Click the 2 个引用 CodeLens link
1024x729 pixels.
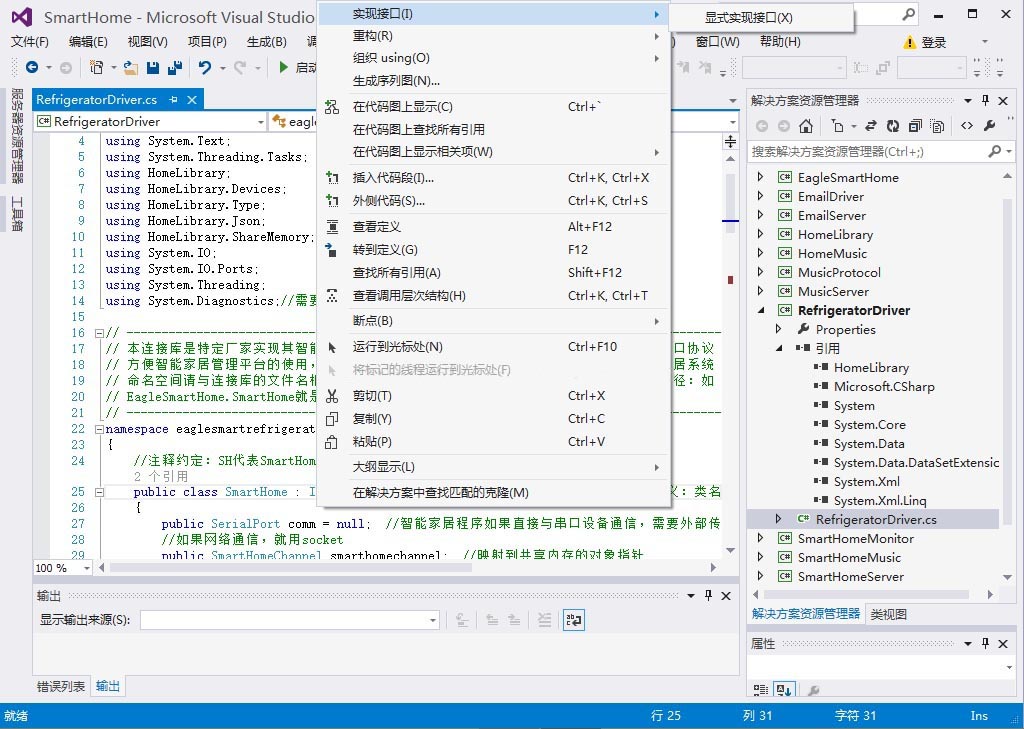pyautogui.click(x=161, y=476)
